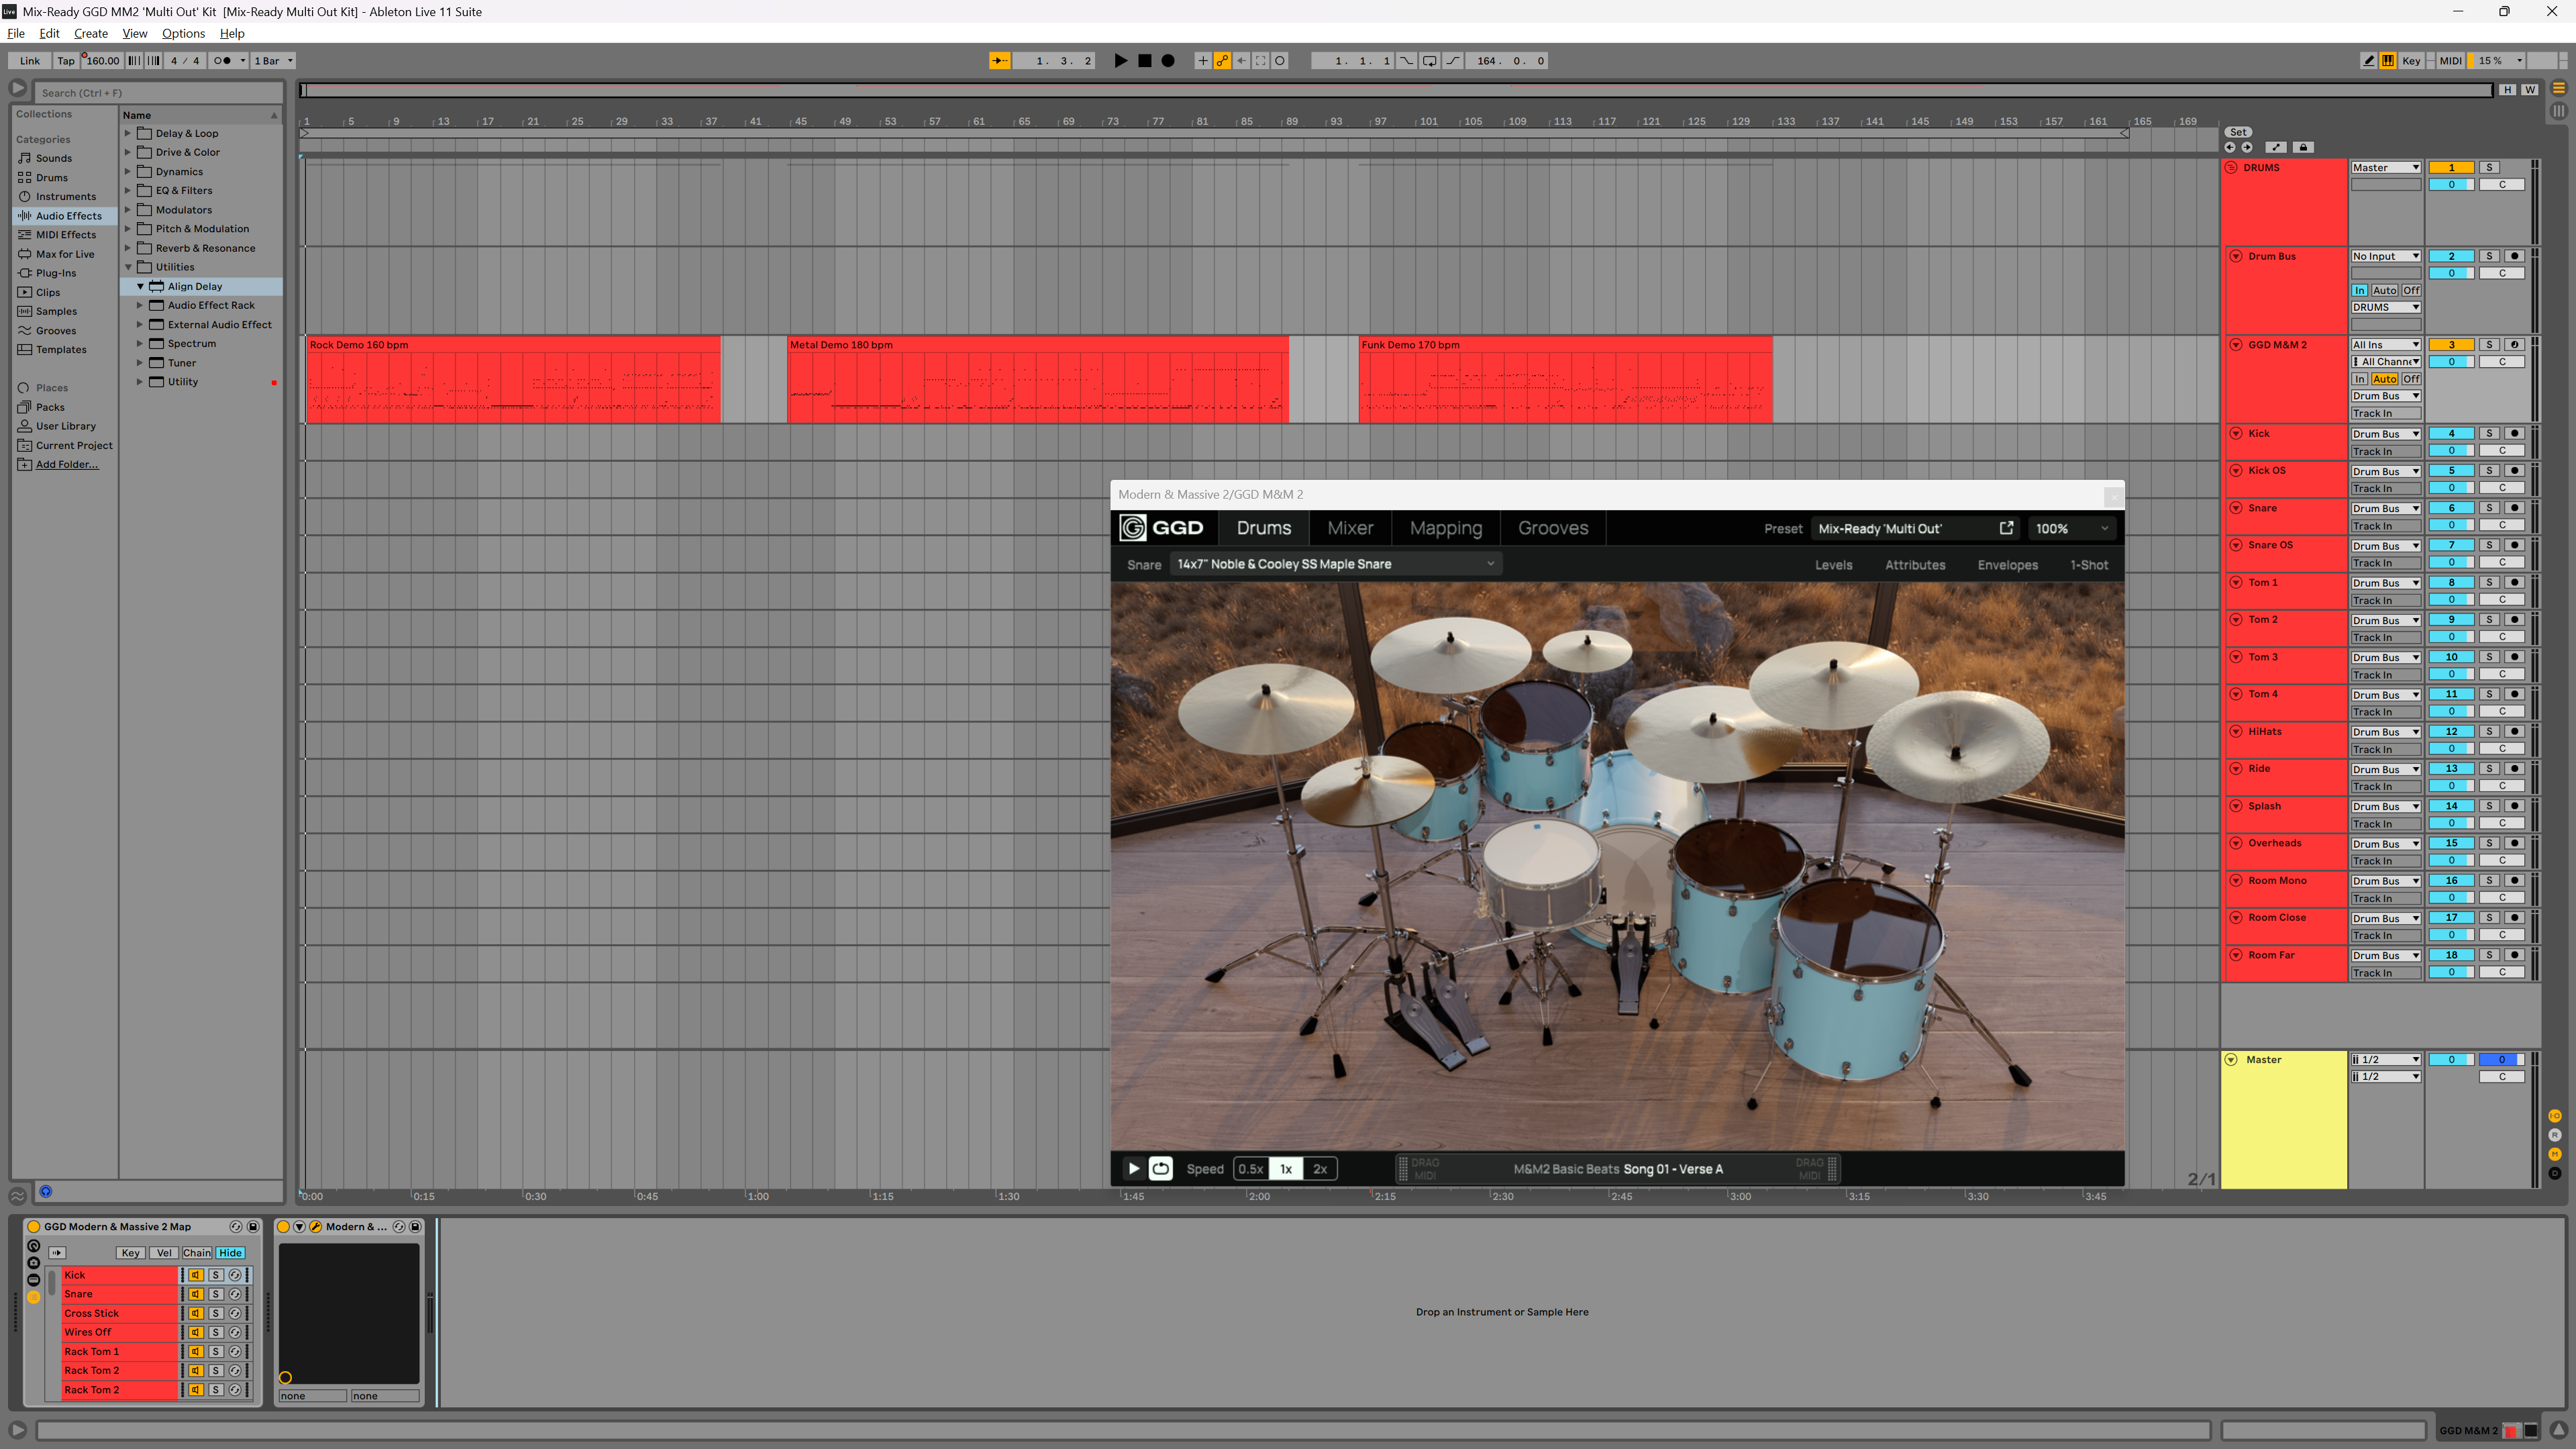Click the Add Folder link

click(x=67, y=465)
